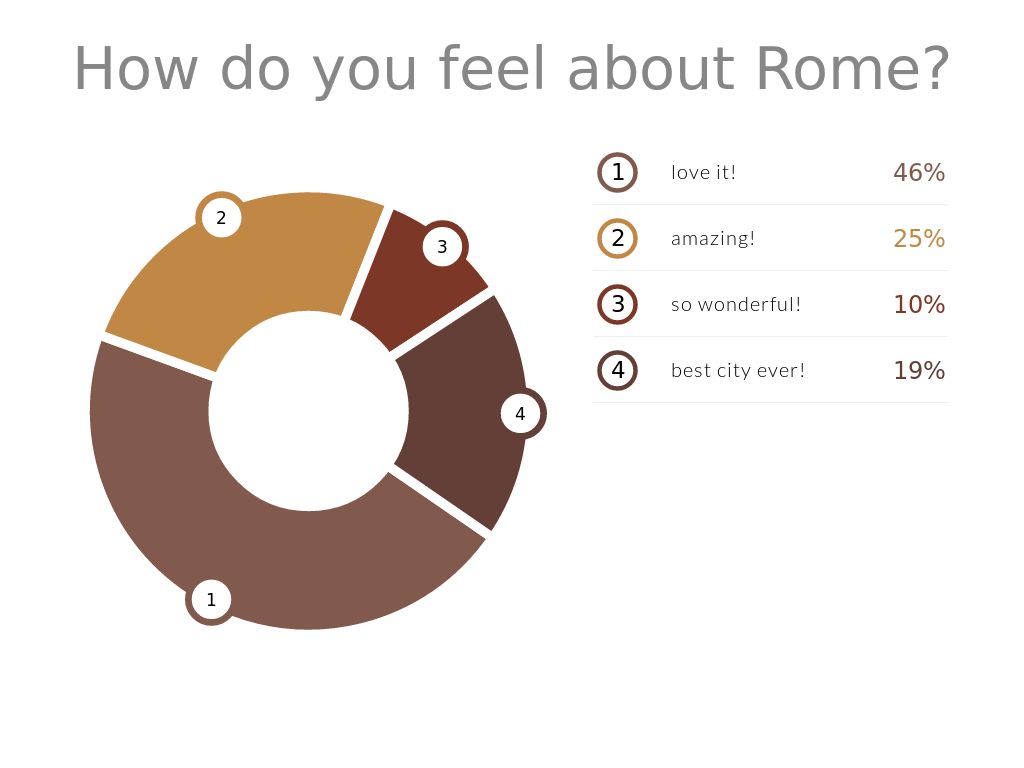
Task: Click the number 3 marker on the donut chart
Action: (x=442, y=246)
